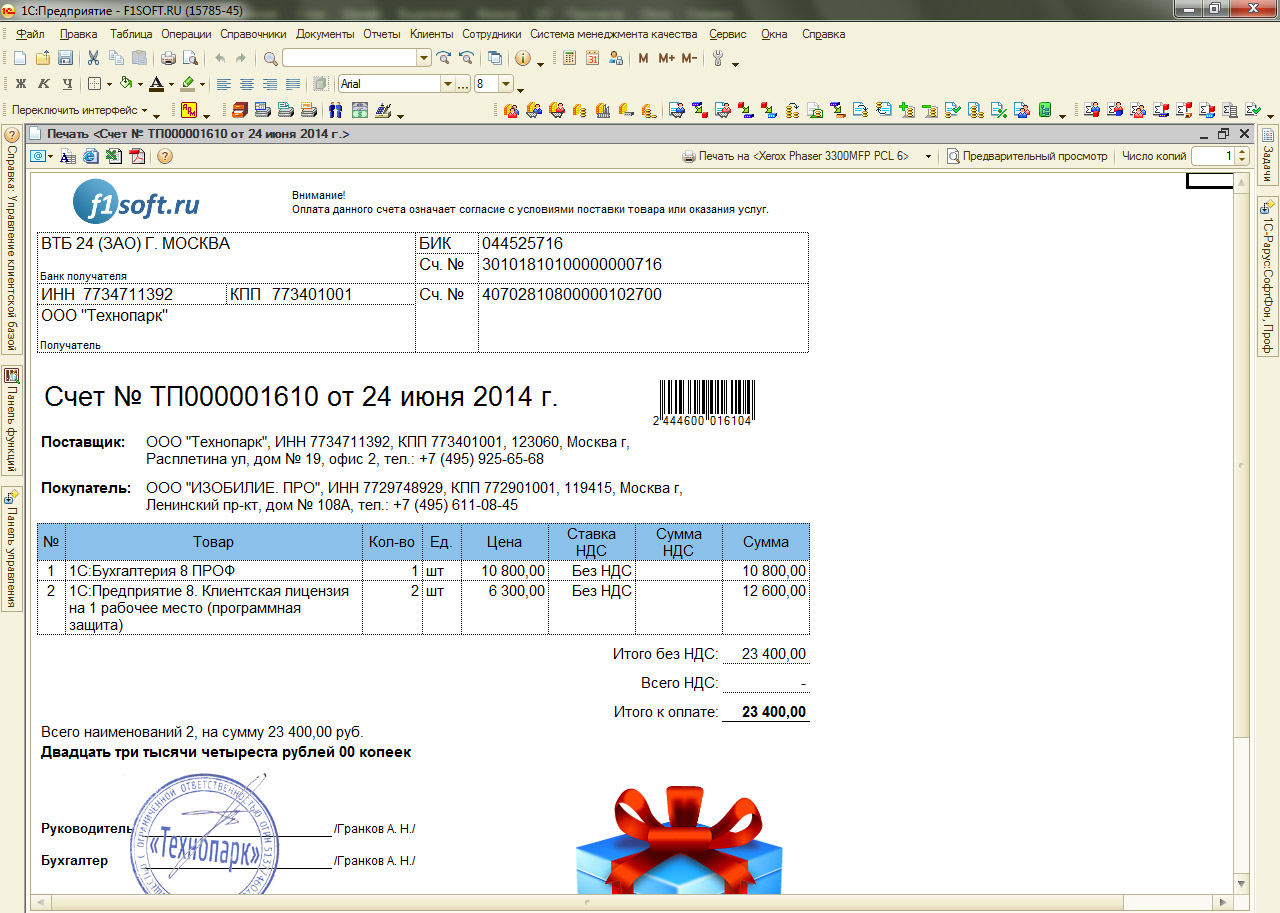This screenshot has width=1280, height=913.
Task: Save with the floppy disk icon
Action: pyautogui.click(x=65, y=58)
